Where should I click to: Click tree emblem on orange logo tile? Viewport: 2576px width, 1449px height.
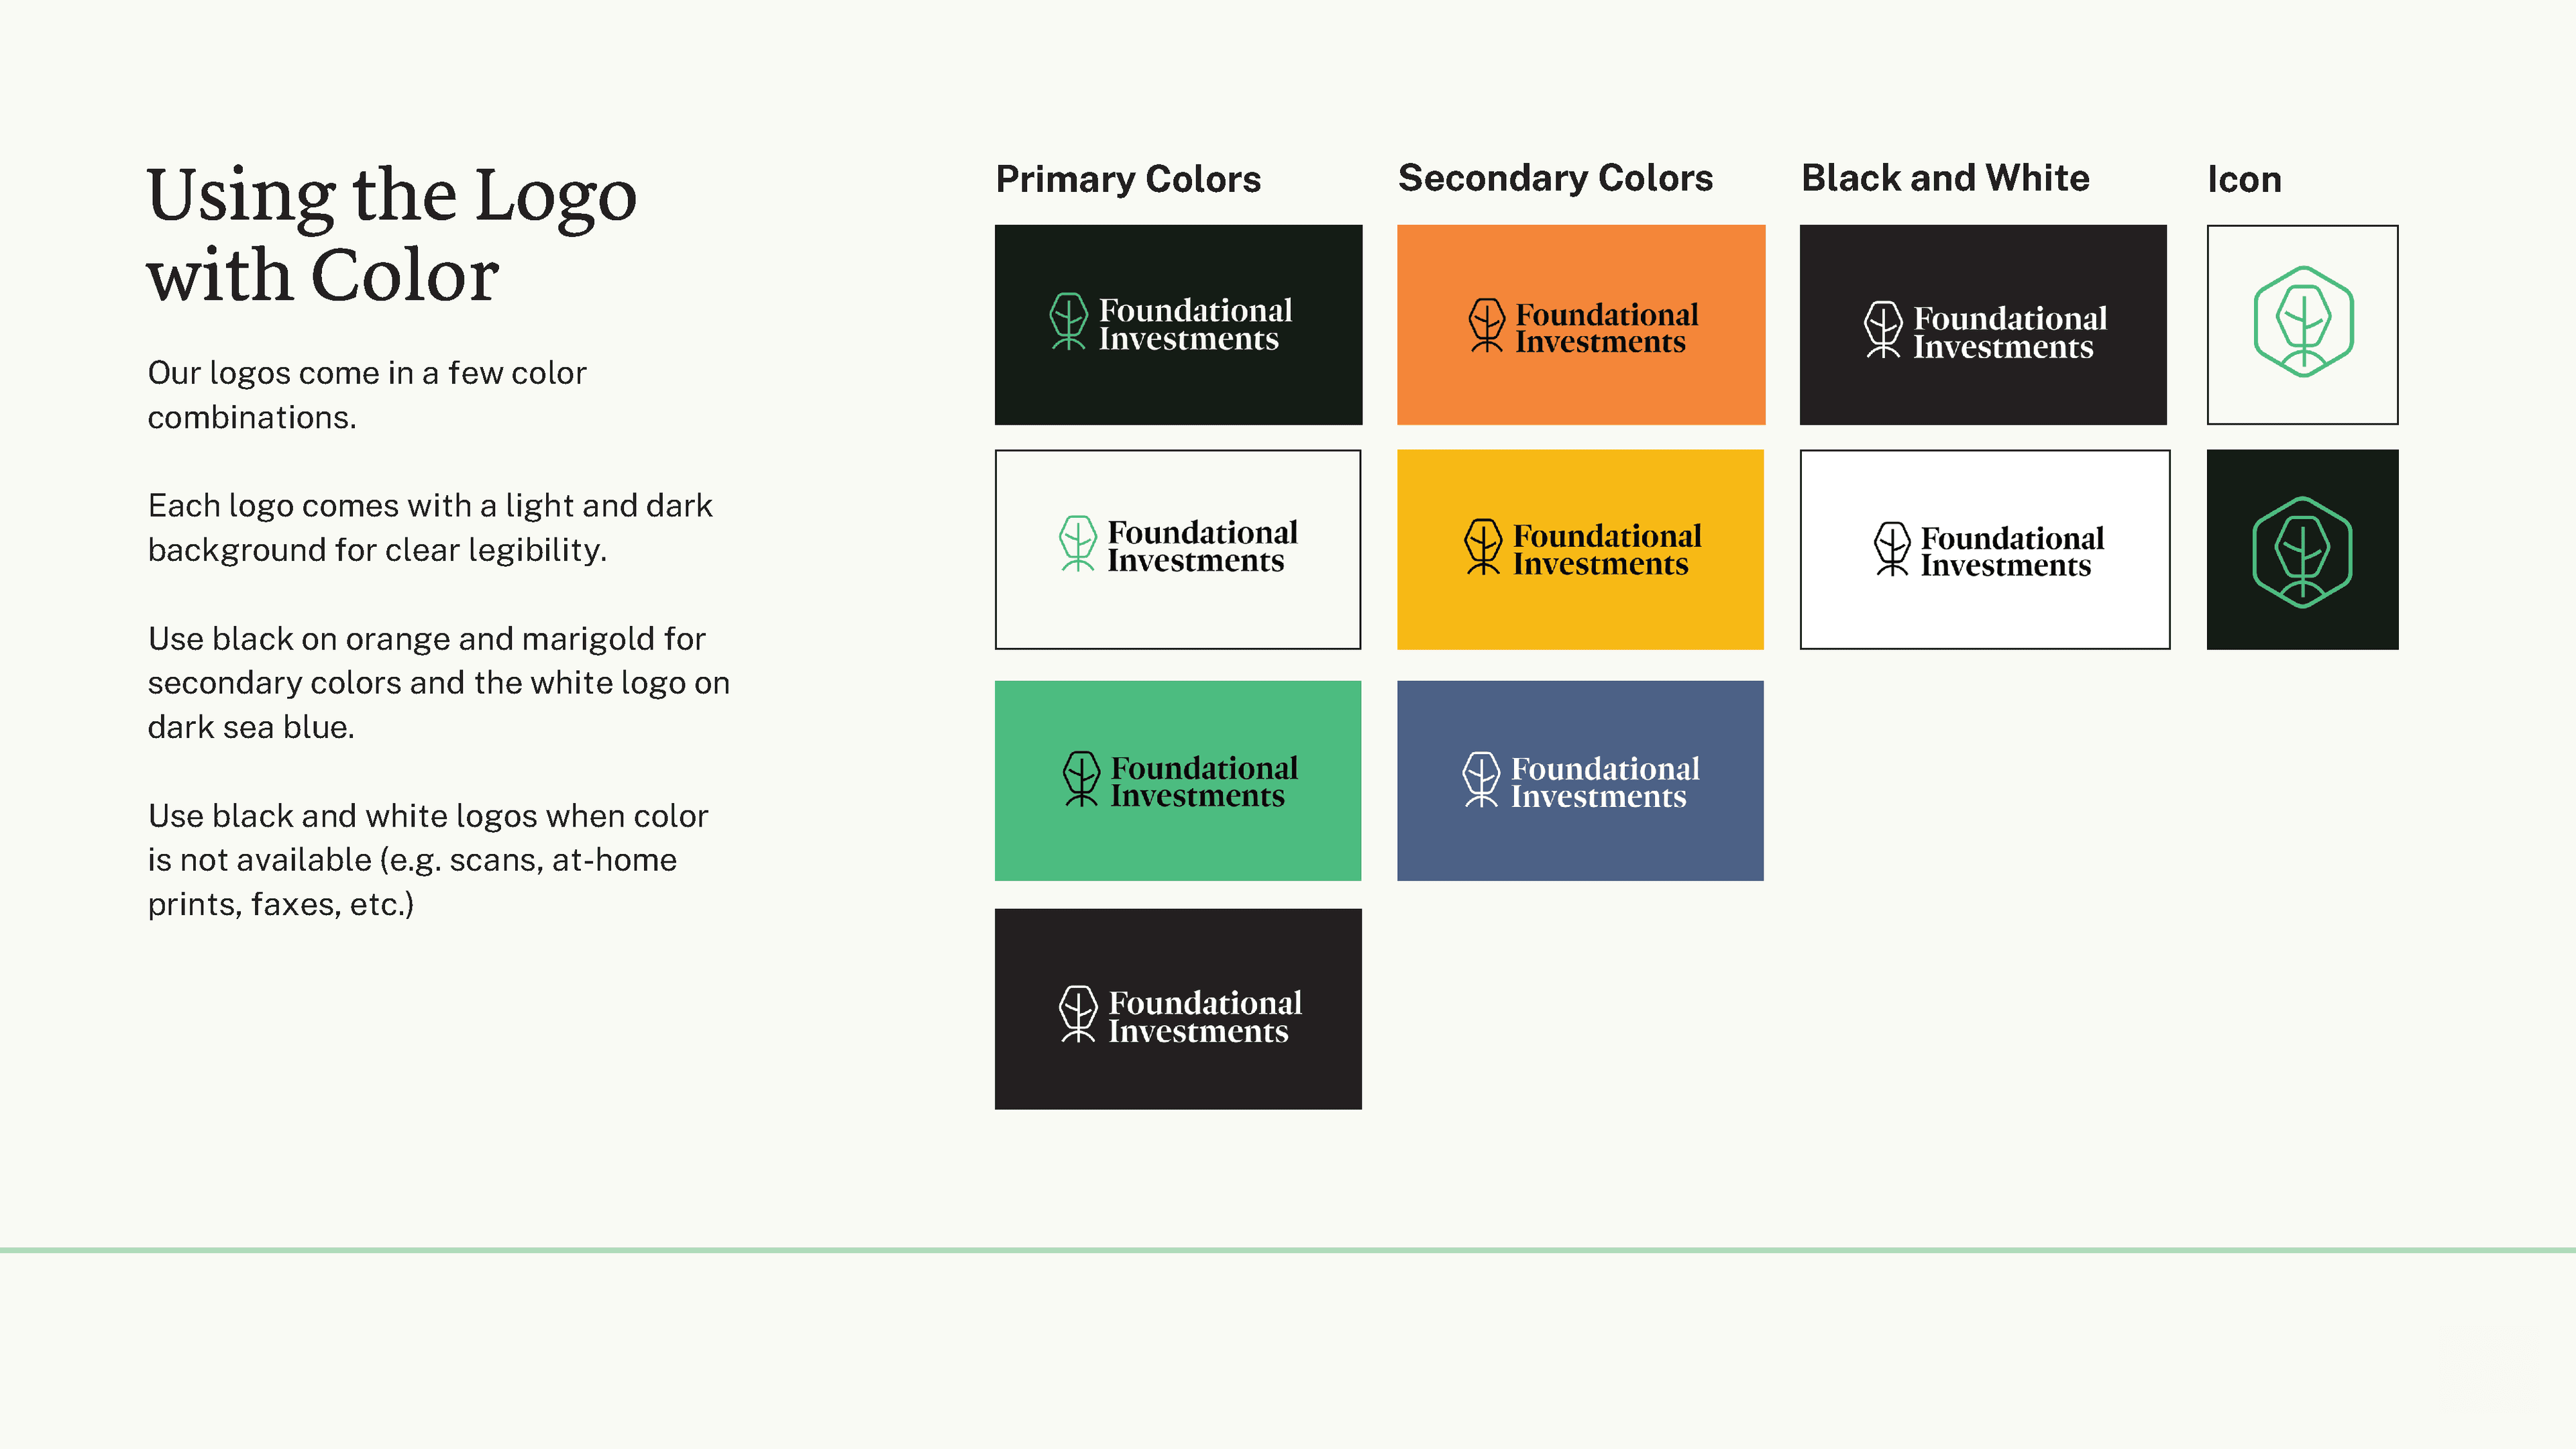[1486, 325]
